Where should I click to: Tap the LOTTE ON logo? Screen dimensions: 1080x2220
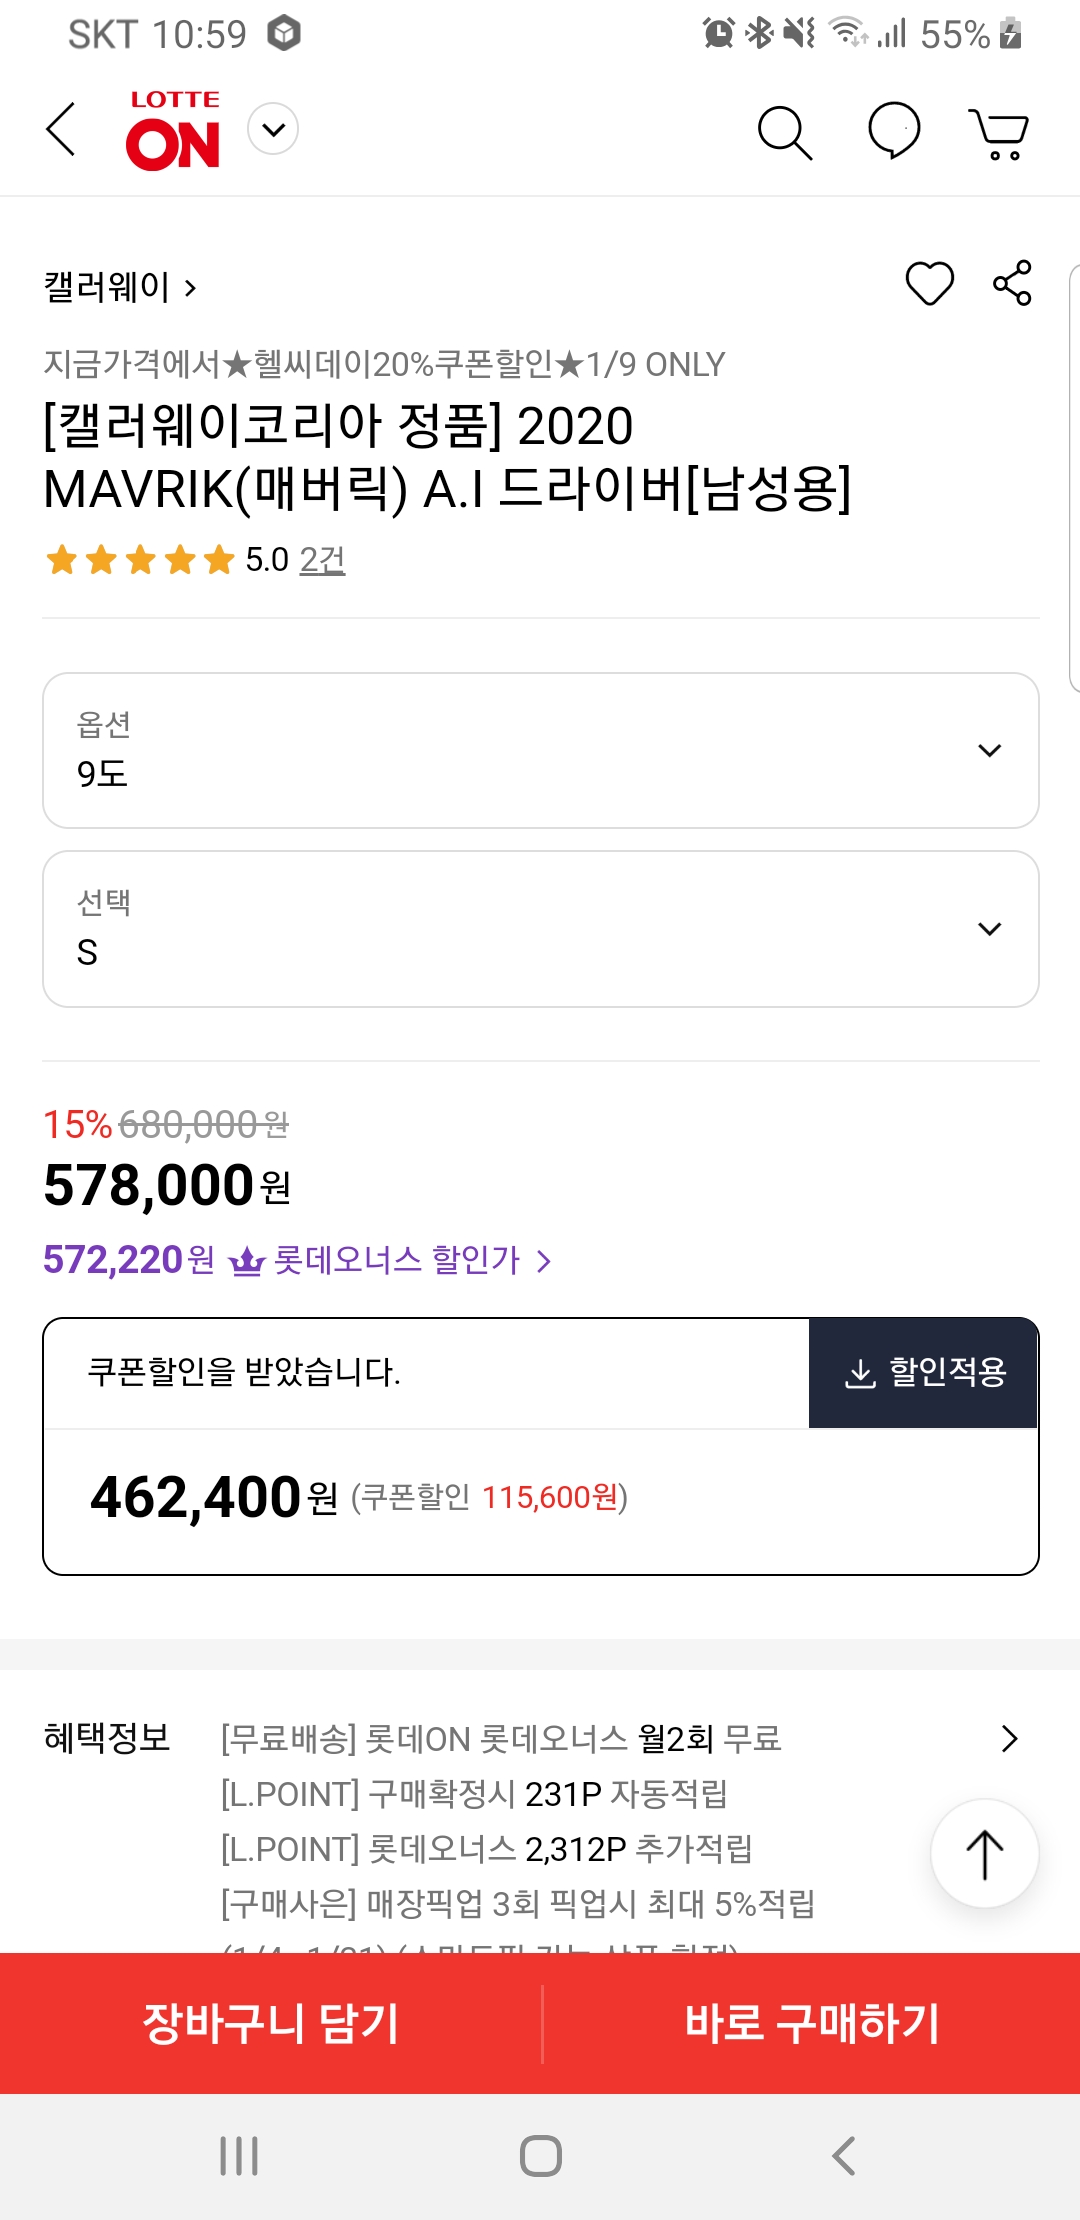(173, 132)
